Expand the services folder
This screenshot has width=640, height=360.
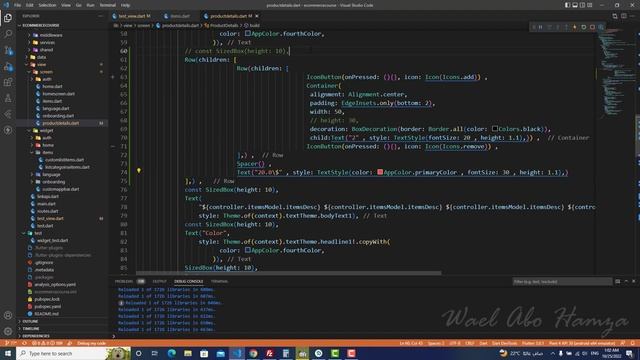click(x=47, y=42)
